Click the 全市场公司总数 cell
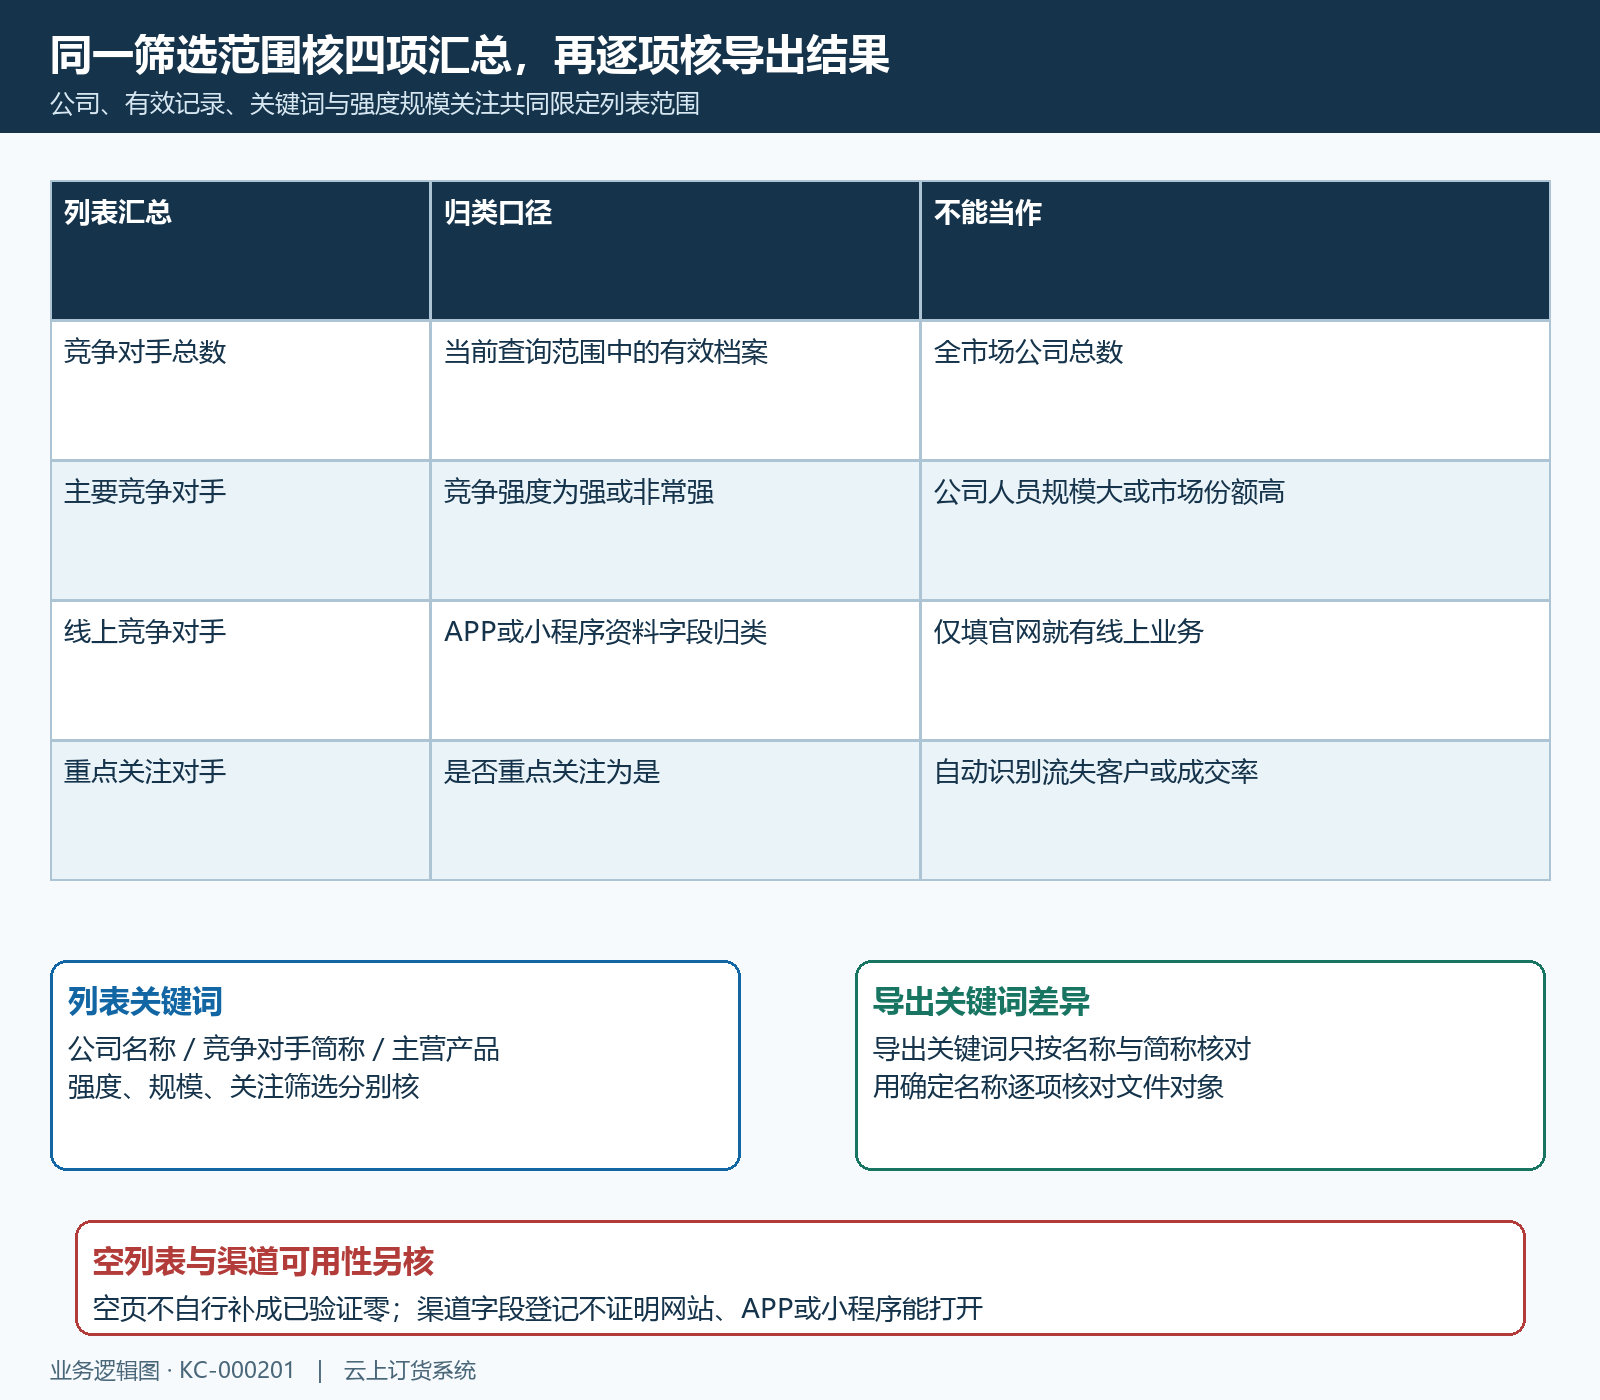 [x=1235, y=391]
